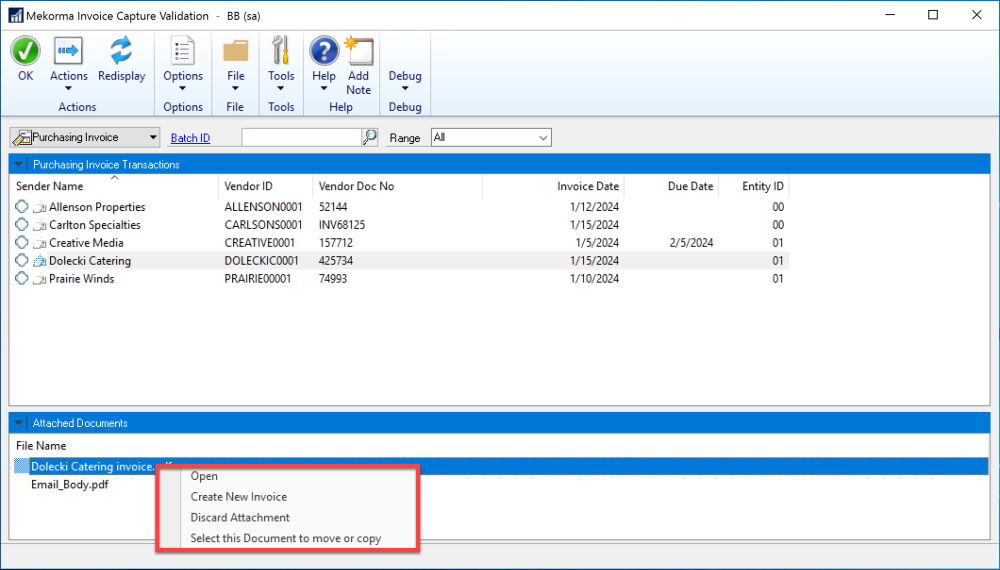Screen dimensions: 1000x570
Task: Click the Dolecki Catering document icon
Action: point(40,261)
